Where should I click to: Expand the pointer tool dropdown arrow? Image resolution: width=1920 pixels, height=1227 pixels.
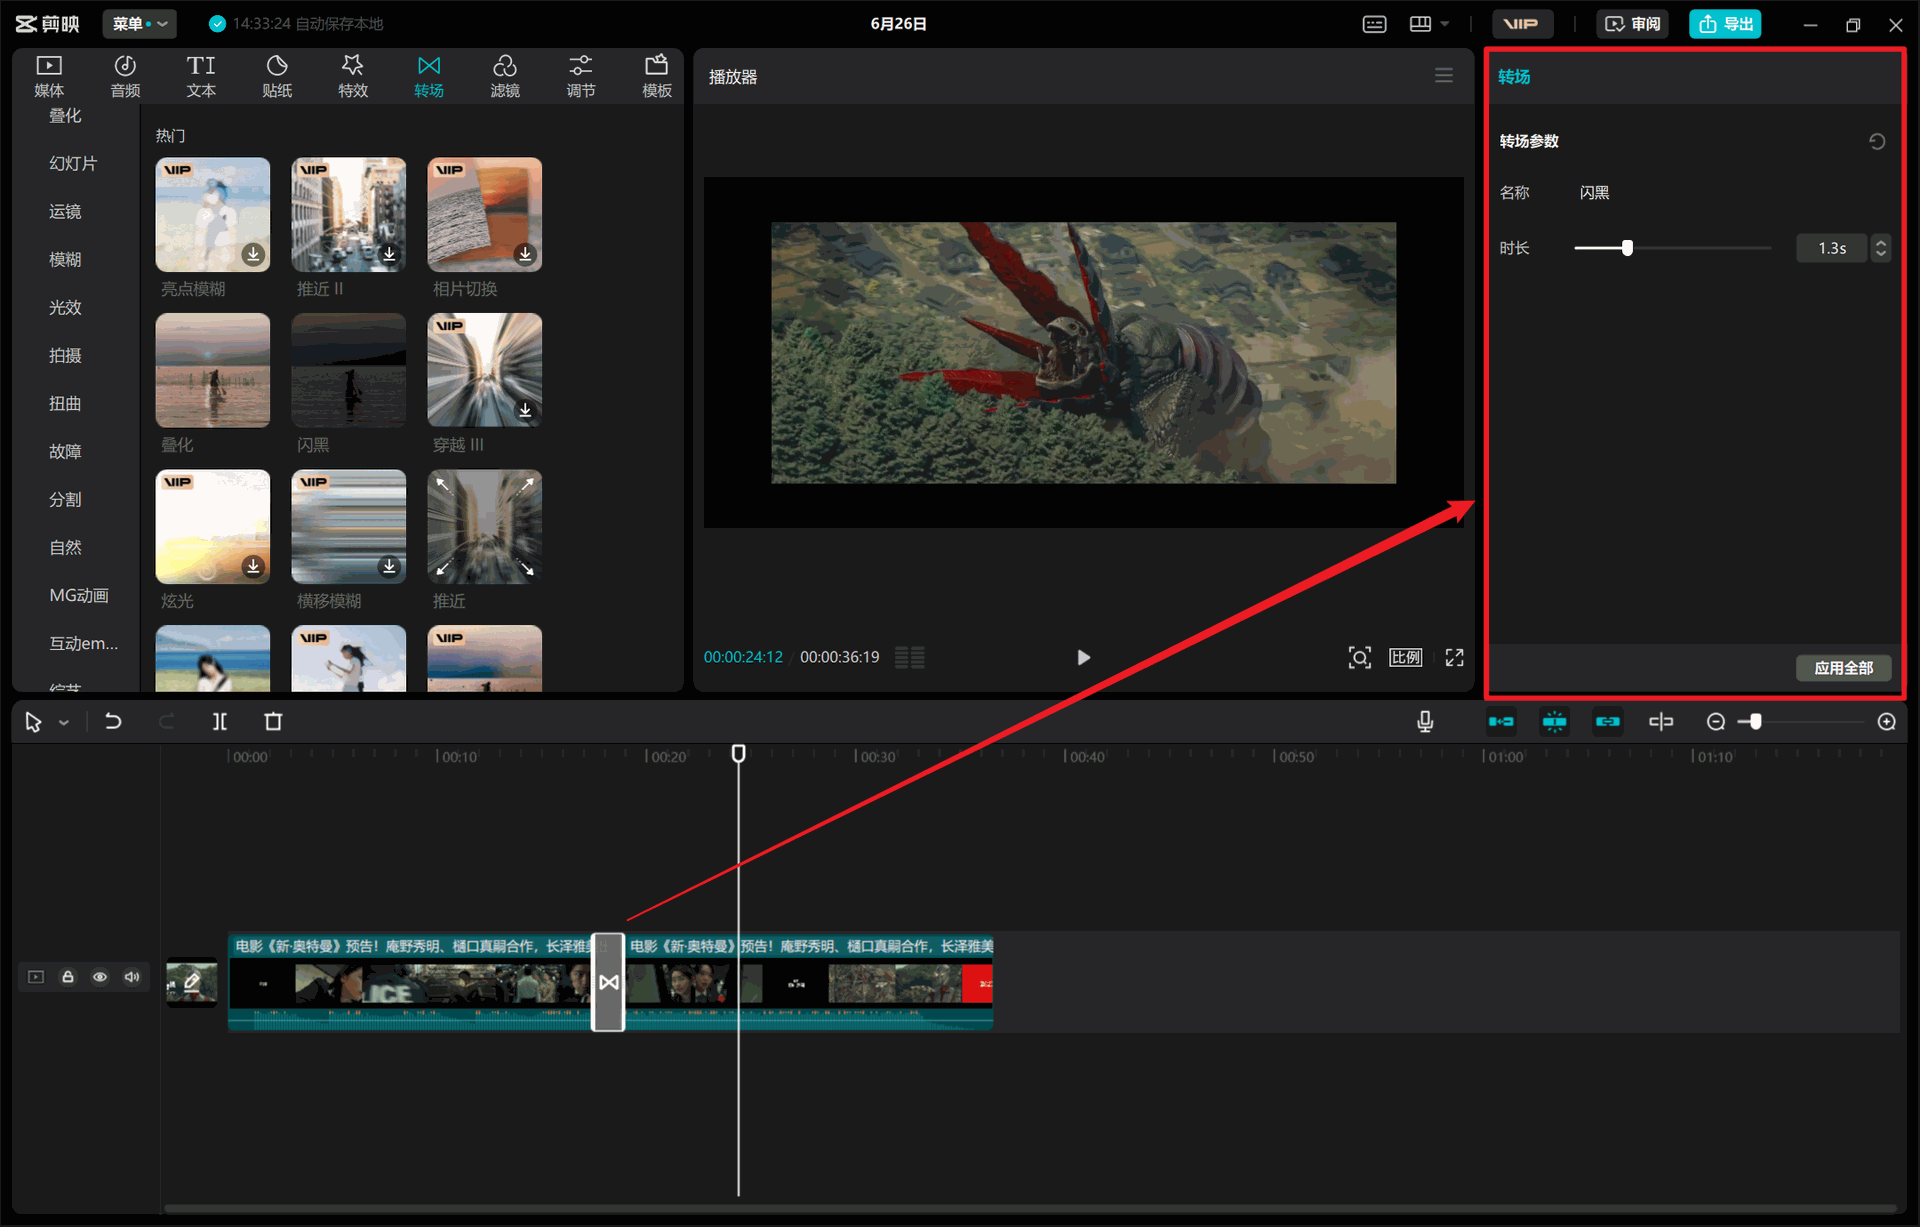(64, 723)
